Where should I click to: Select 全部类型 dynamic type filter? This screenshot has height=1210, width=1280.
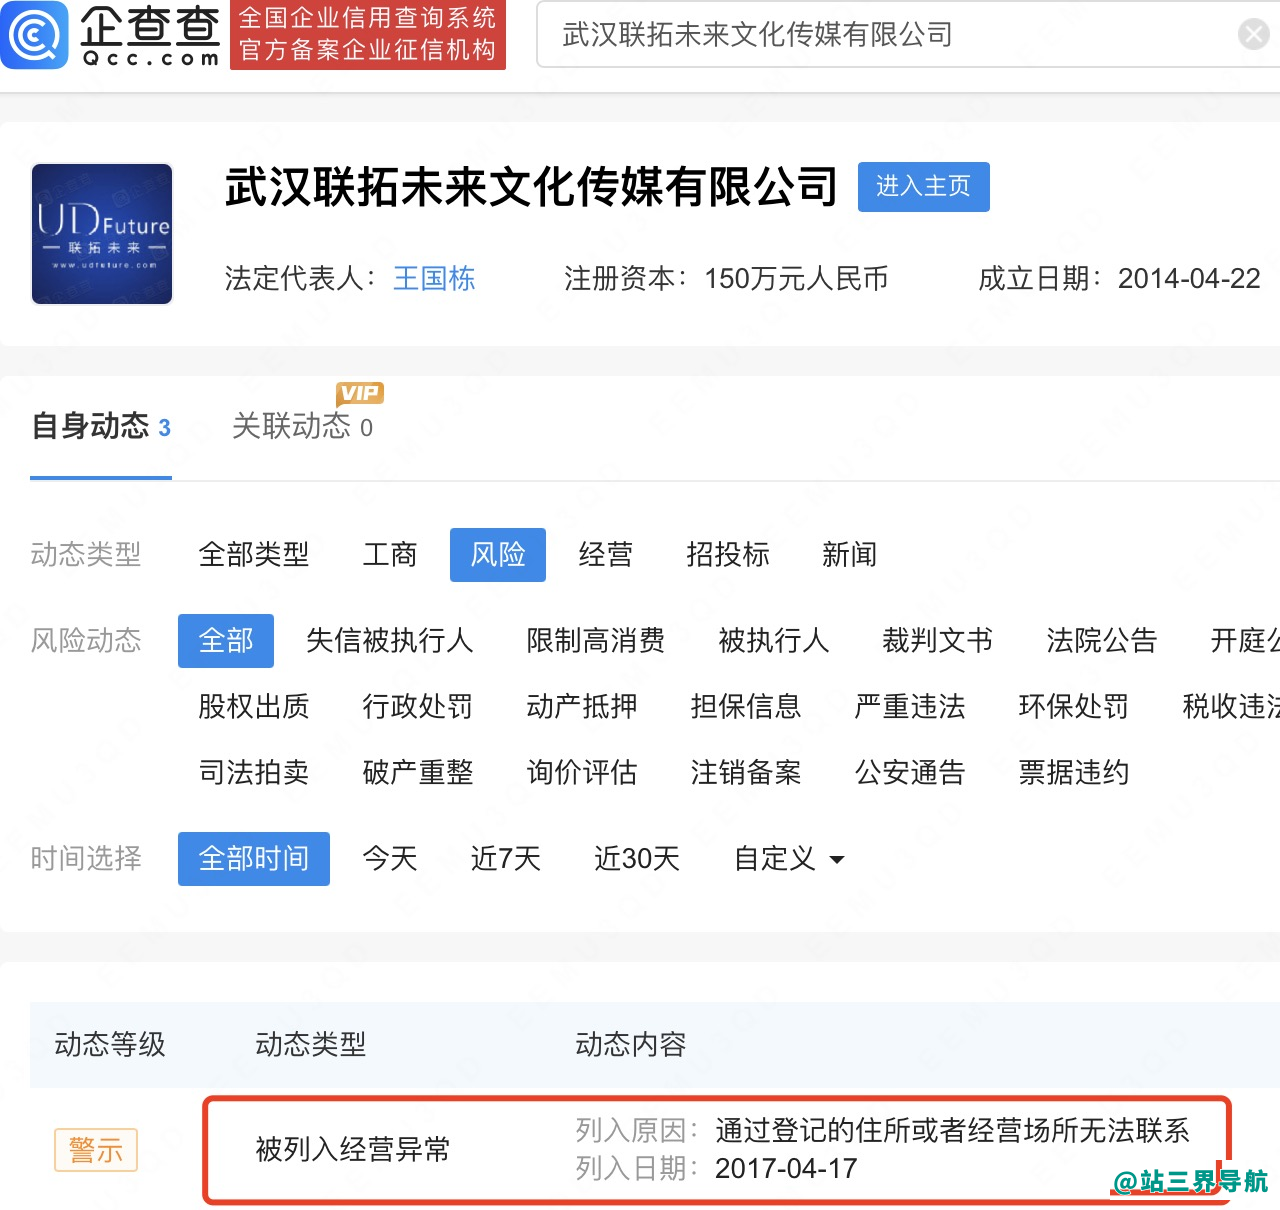254,554
